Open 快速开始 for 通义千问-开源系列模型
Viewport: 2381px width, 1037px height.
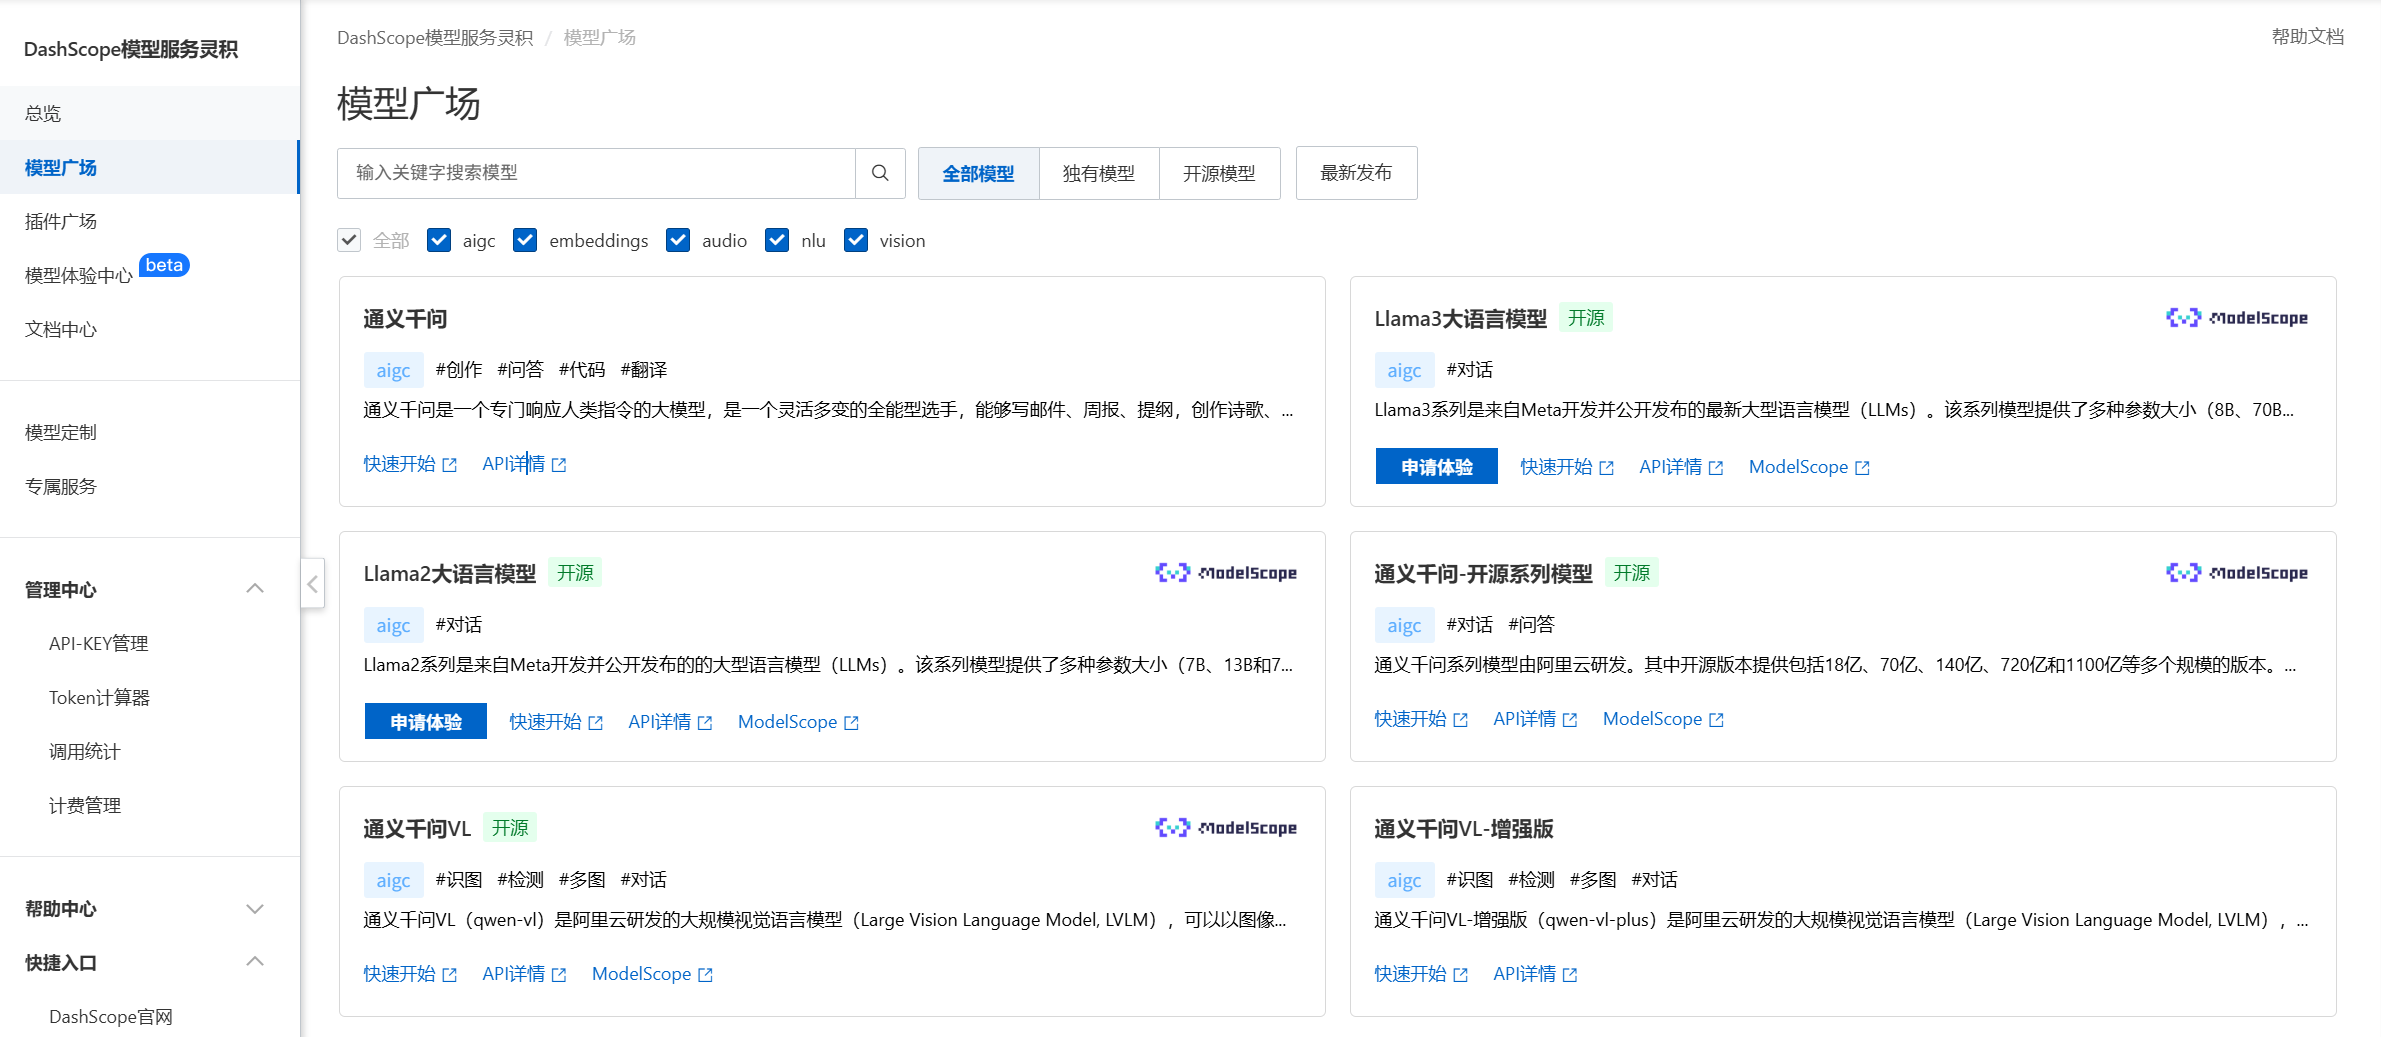[1421, 719]
